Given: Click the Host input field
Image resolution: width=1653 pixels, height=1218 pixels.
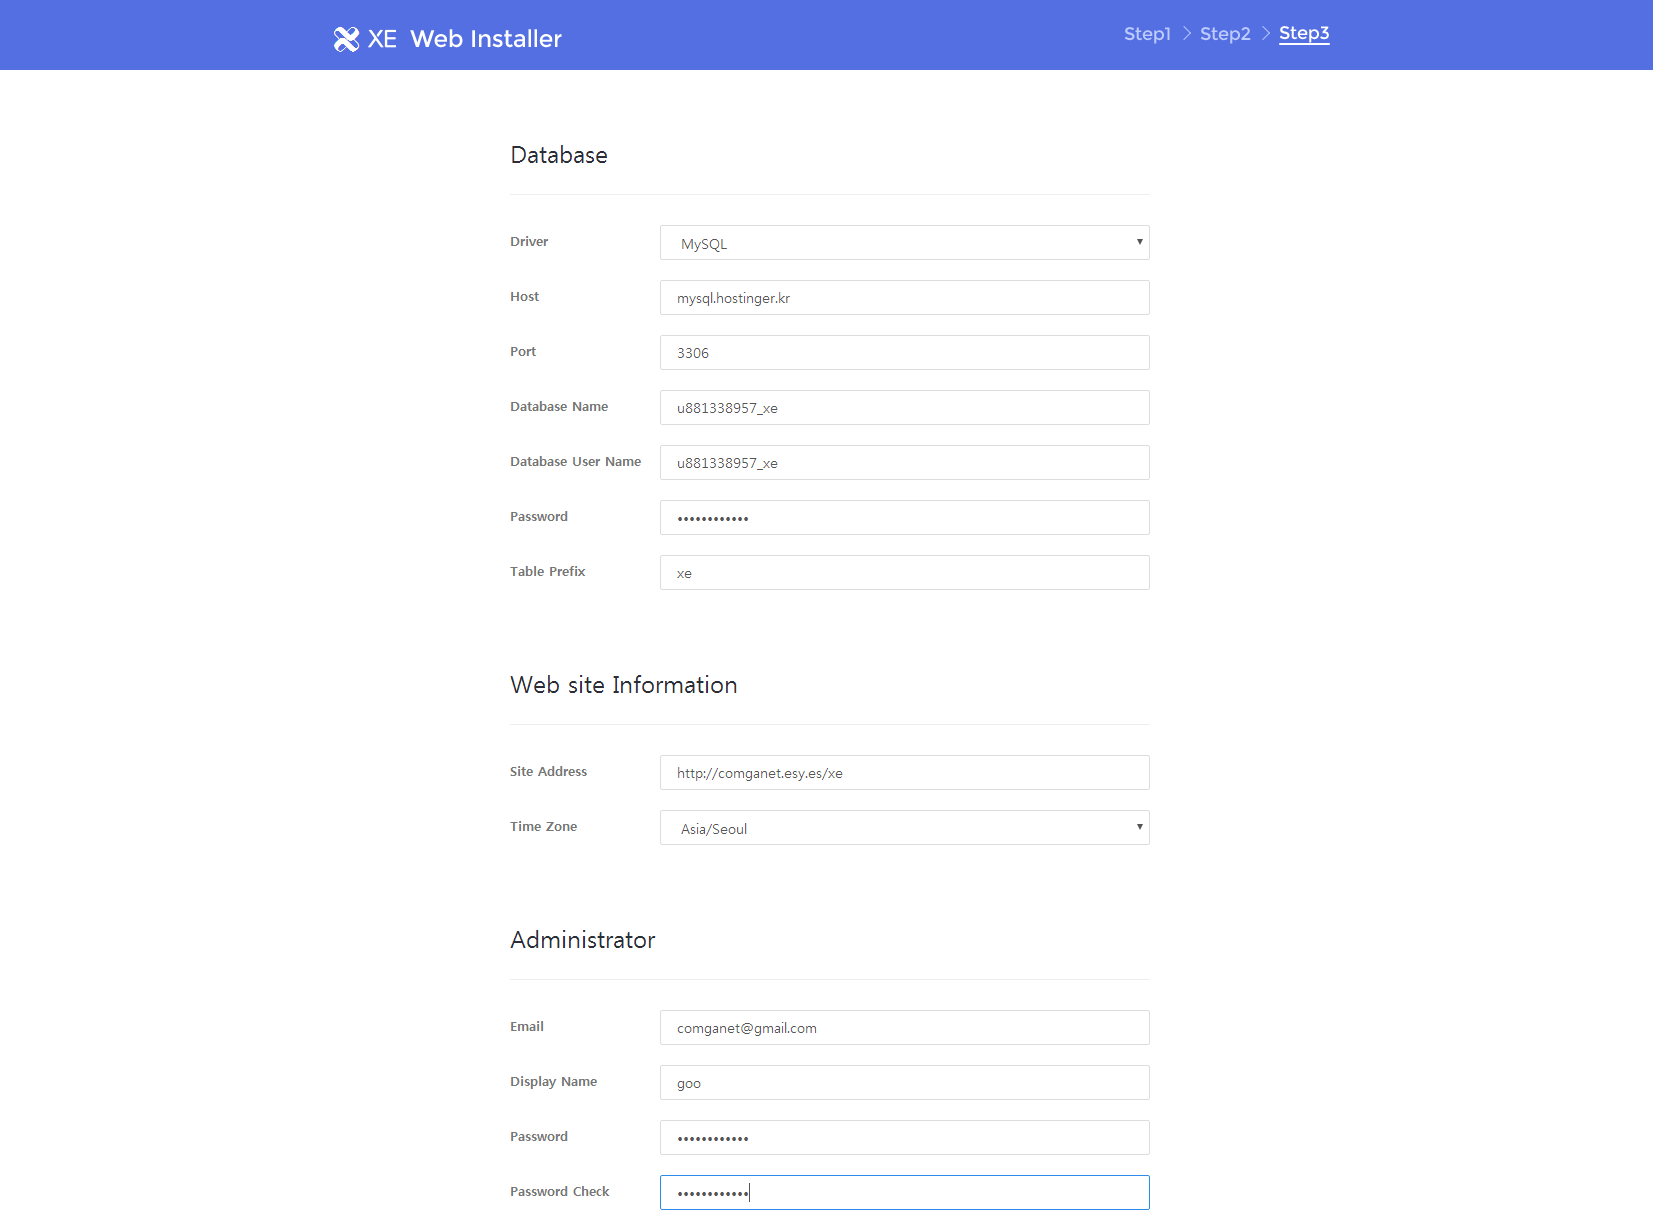Looking at the screenshot, I should pyautogui.click(x=903, y=298).
